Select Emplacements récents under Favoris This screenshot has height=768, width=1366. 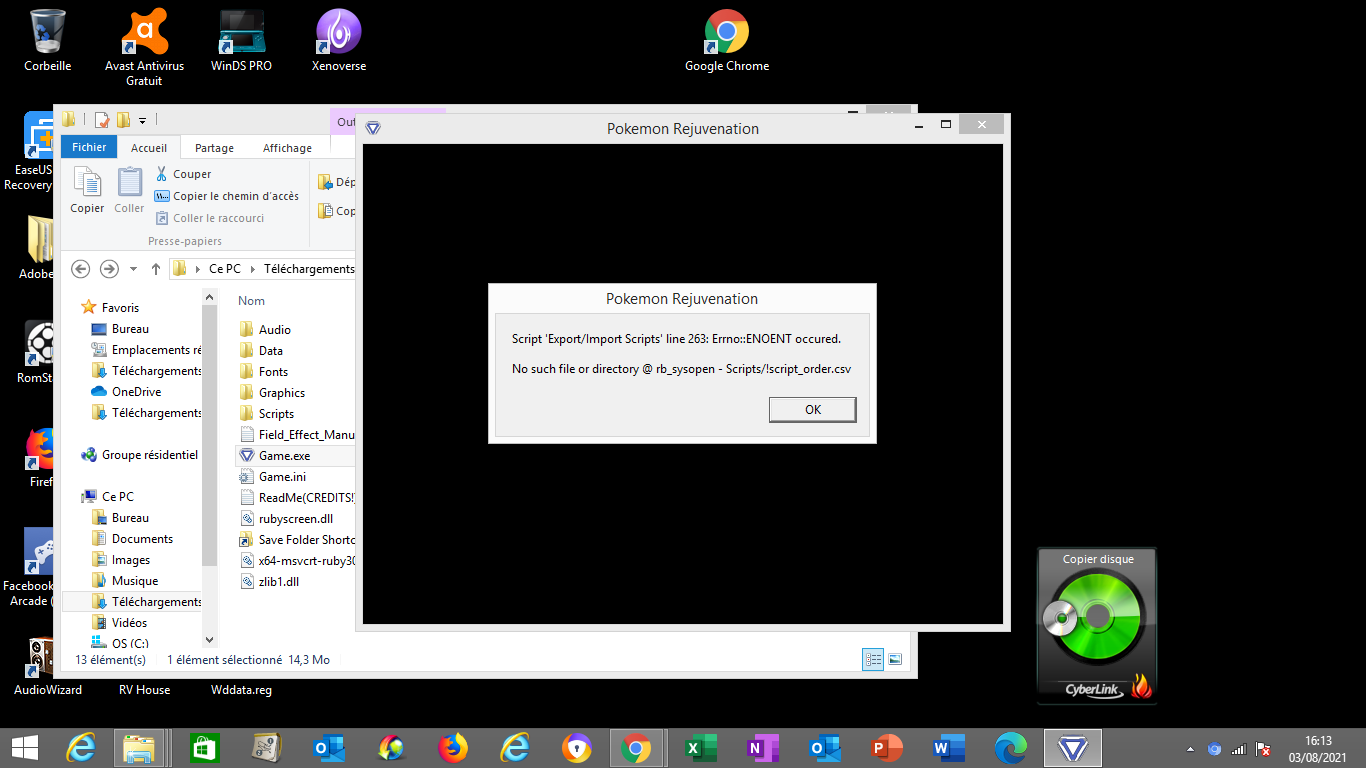point(146,350)
